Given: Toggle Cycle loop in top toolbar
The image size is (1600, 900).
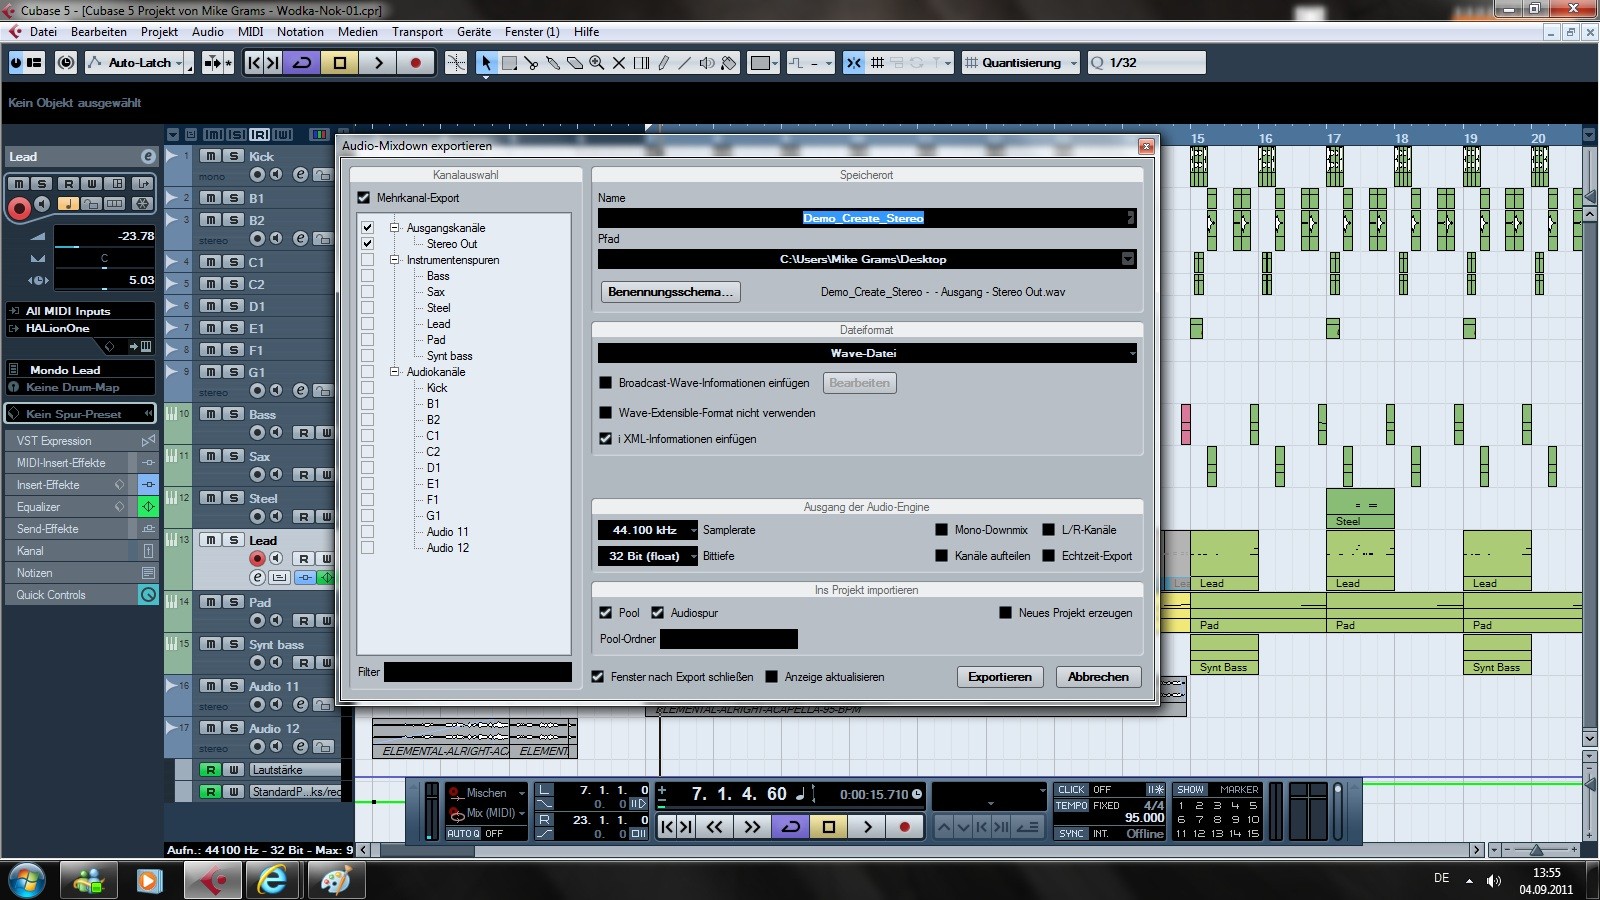Looking at the screenshot, I should click(302, 63).
